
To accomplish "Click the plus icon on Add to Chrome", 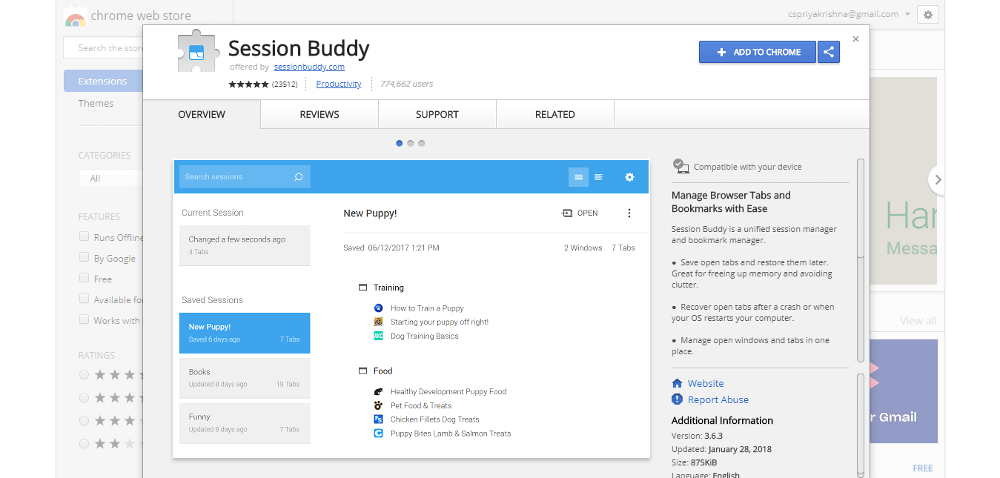I will (x=721, y=52).
